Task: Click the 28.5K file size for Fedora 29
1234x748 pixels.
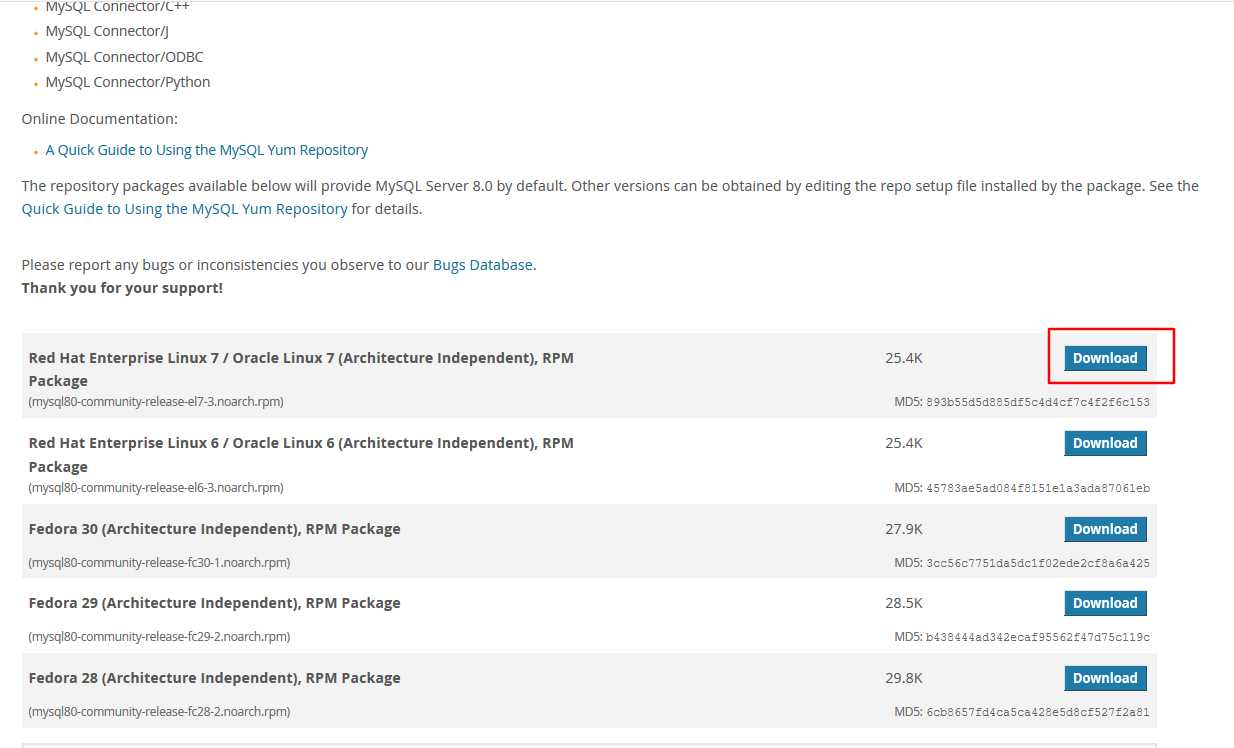Action: pos(904,603)
